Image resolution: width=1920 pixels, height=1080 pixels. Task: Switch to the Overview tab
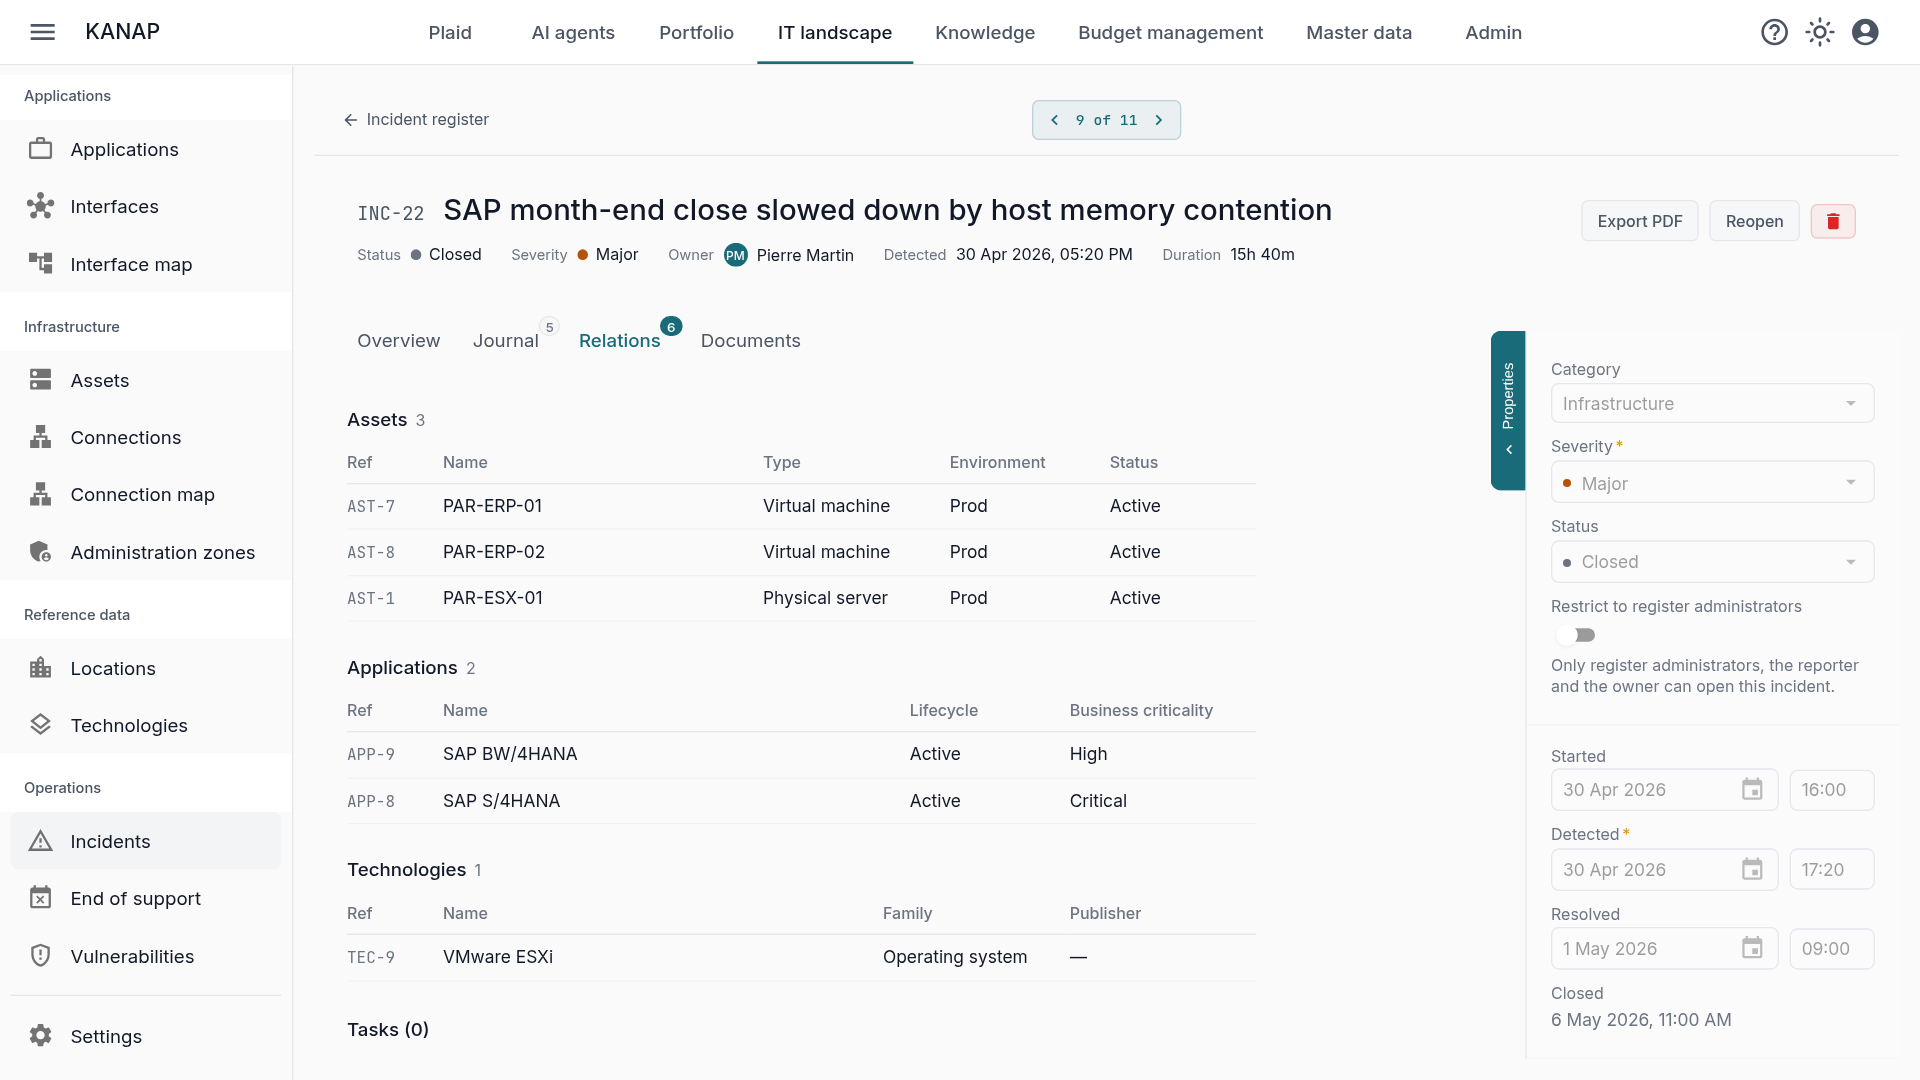pyautogui.click(x=398, y=341)
